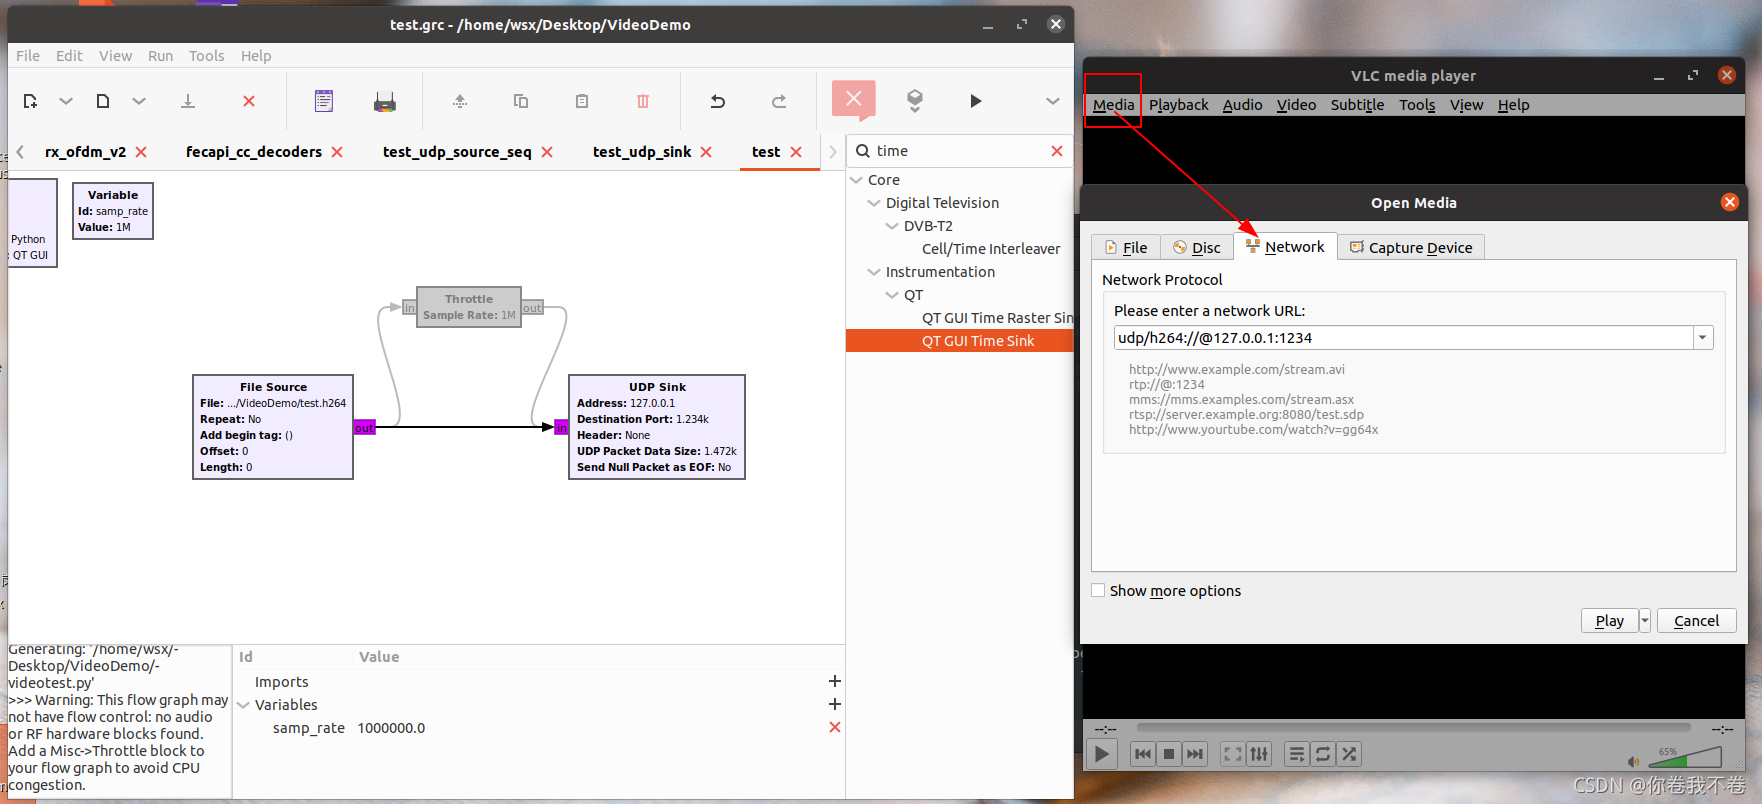Open the GNU Radio File menu

(x=28, y=56)
